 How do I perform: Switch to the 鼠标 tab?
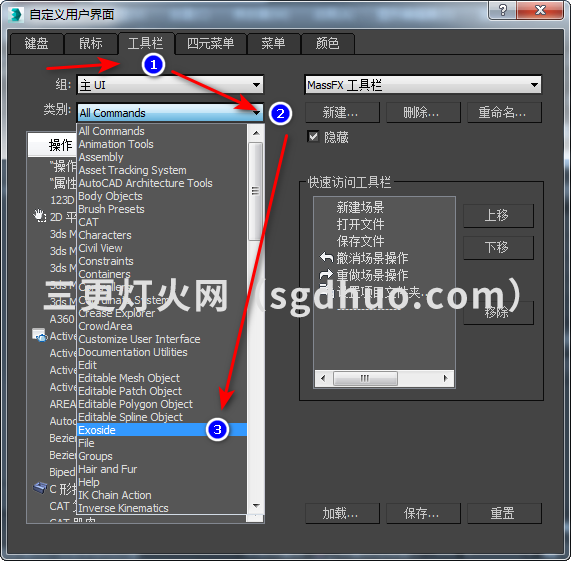pyautogui.click(x=91, y=44)
